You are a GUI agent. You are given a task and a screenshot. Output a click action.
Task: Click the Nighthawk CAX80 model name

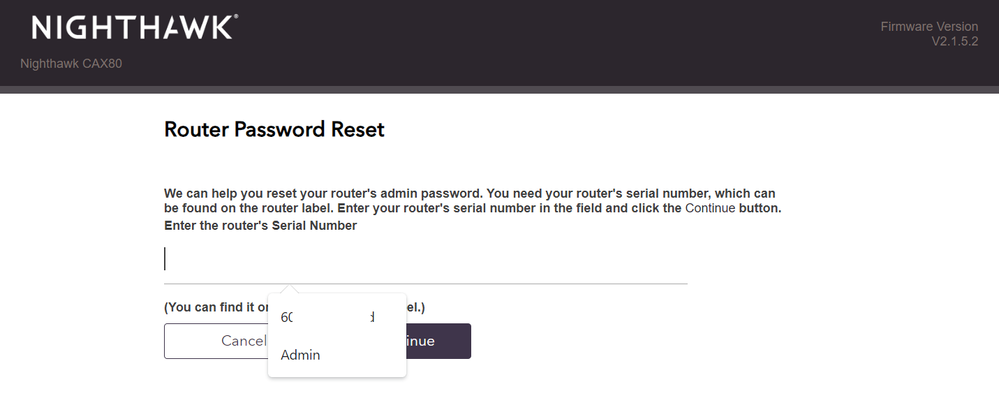(71, 65)
